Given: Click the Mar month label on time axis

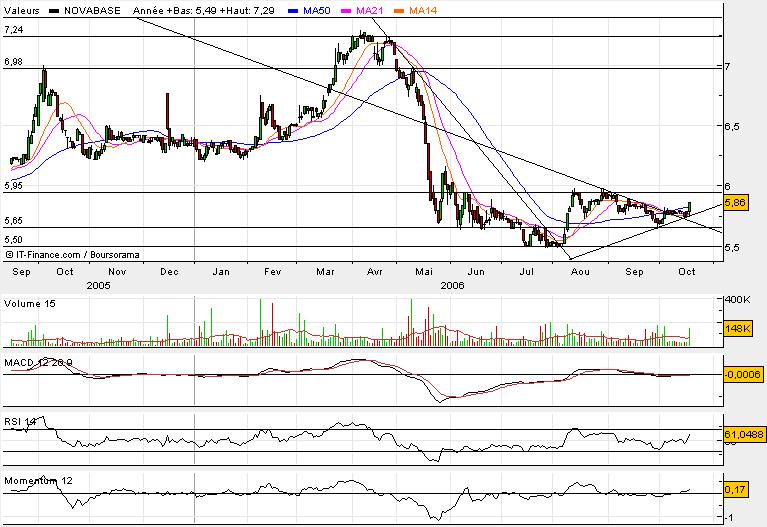Looking at the screenshot, I should (x=325, y=272).
